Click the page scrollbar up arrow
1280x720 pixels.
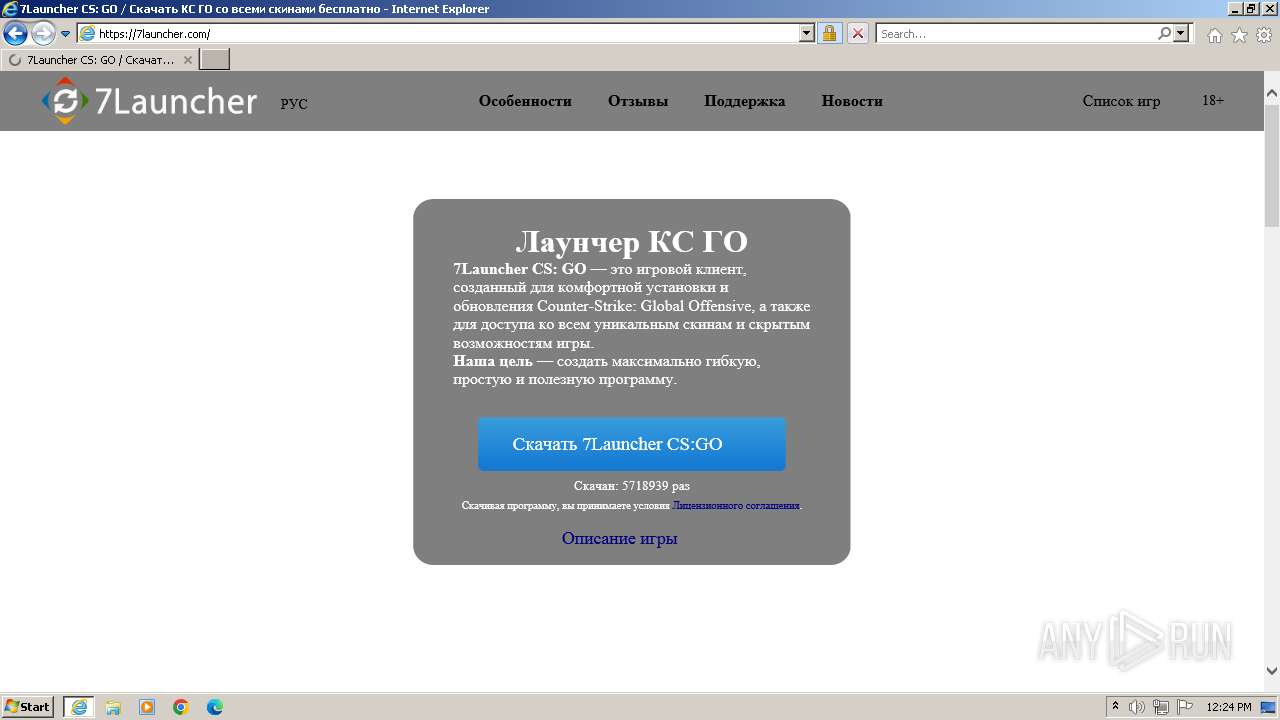(x=1272, y=94)
